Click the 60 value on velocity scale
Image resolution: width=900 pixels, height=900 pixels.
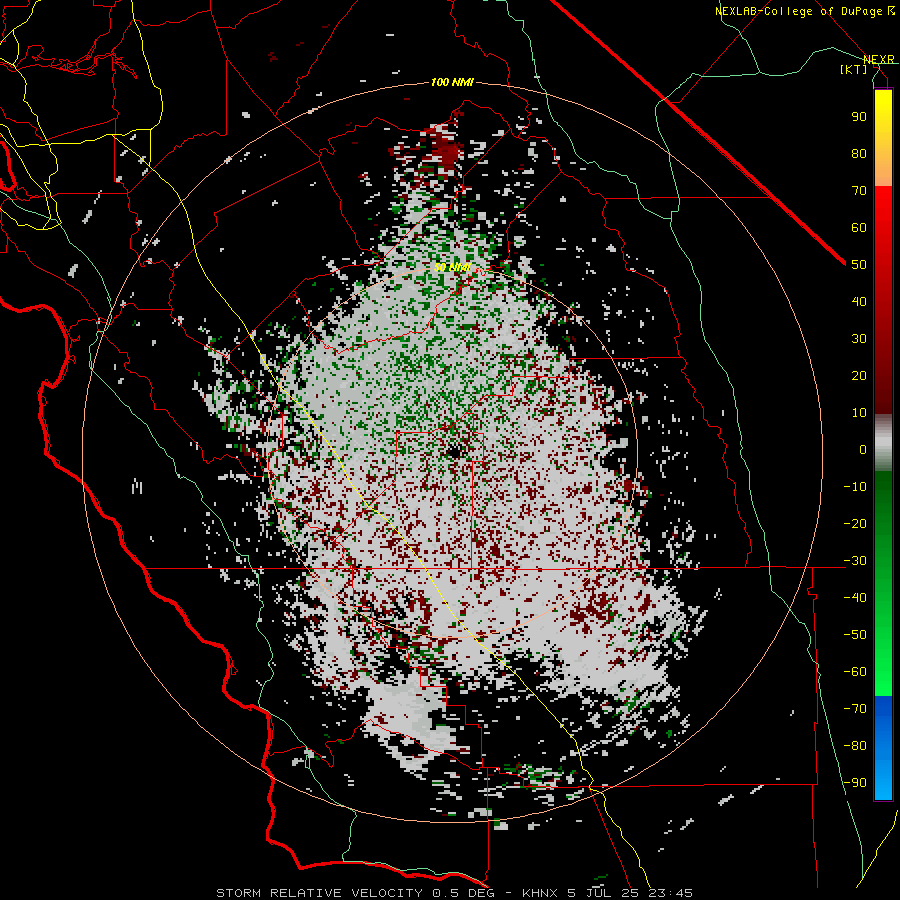tap(859, 227)
